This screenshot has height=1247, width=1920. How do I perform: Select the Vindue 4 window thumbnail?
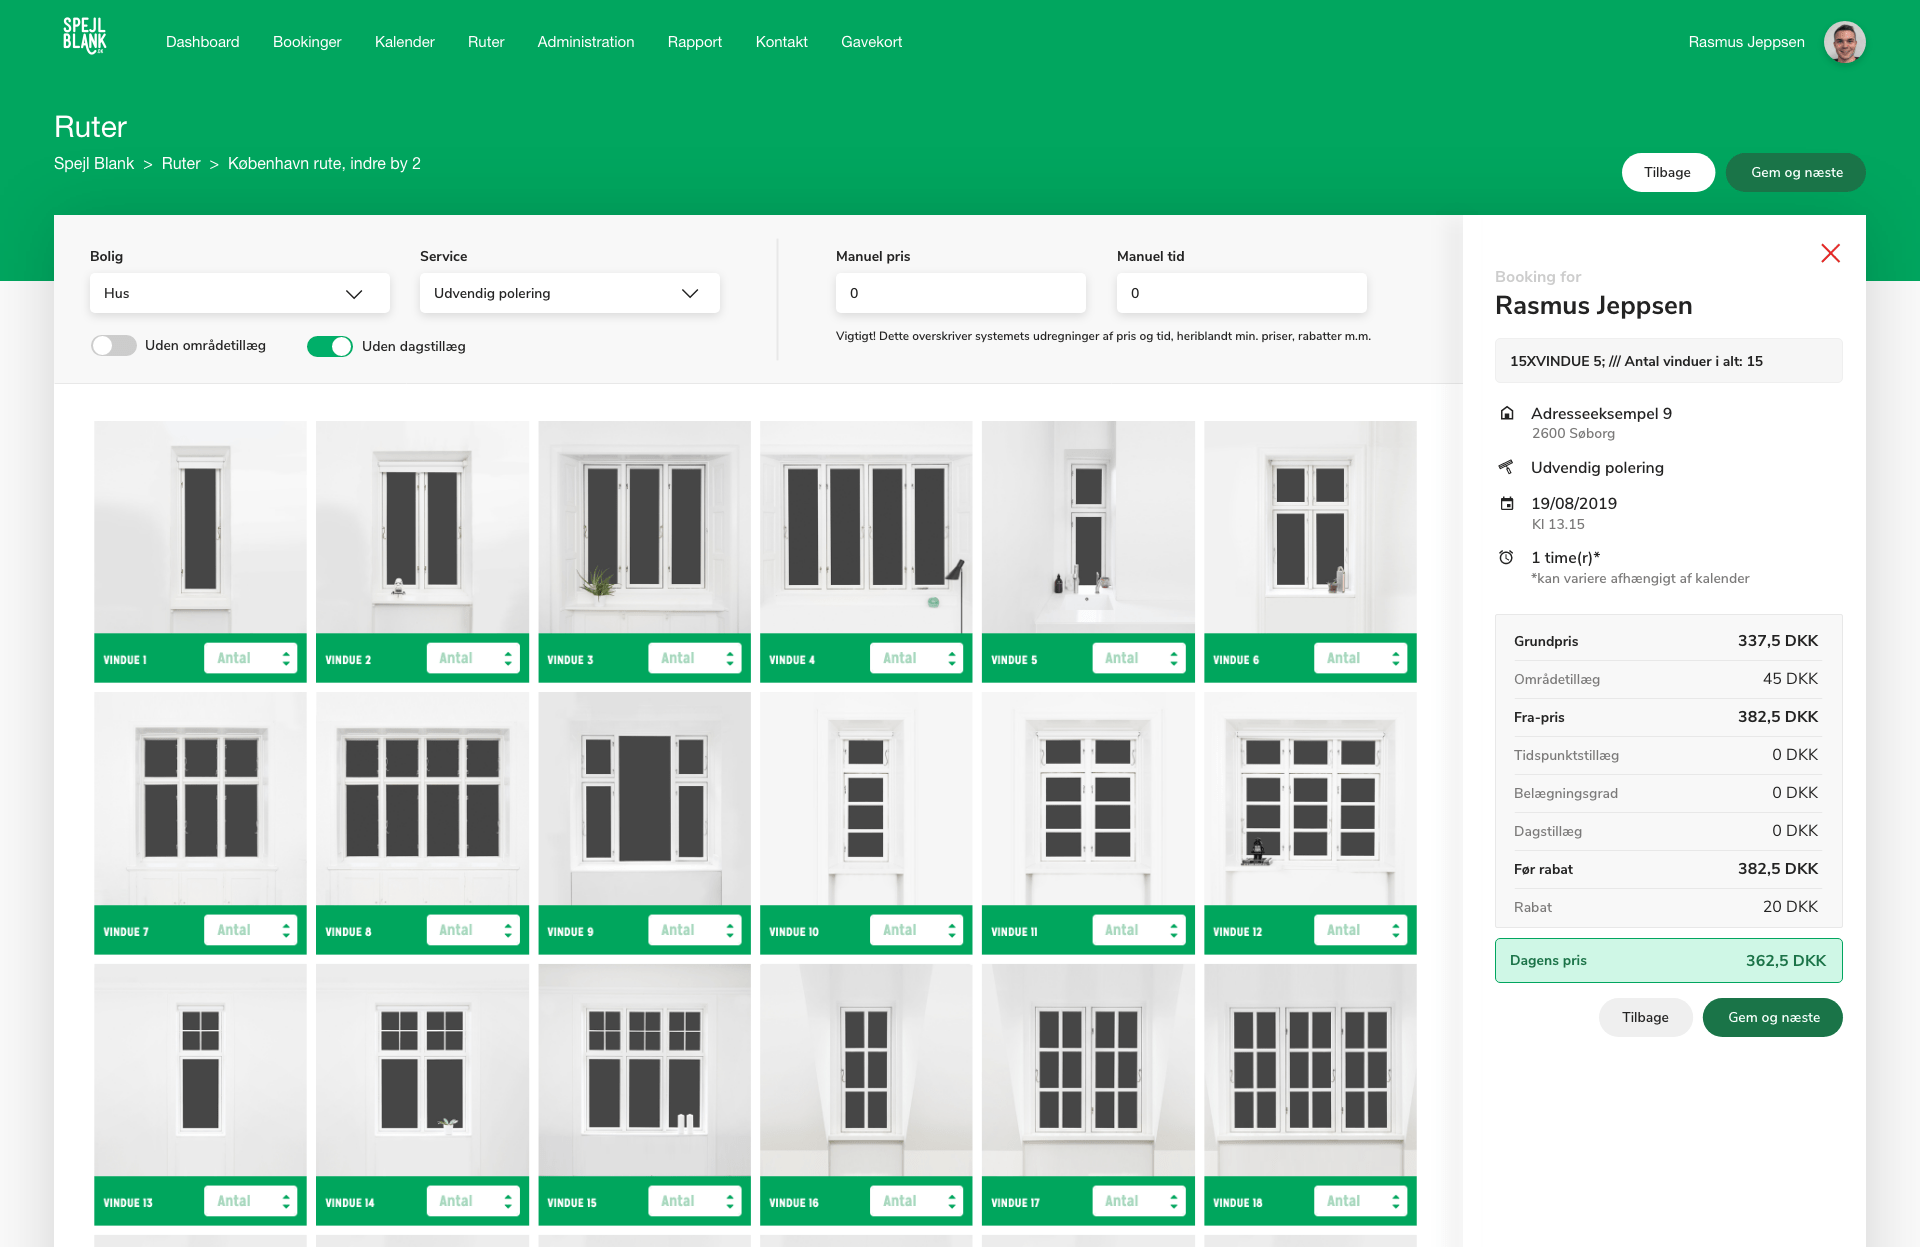pos(866,527)
